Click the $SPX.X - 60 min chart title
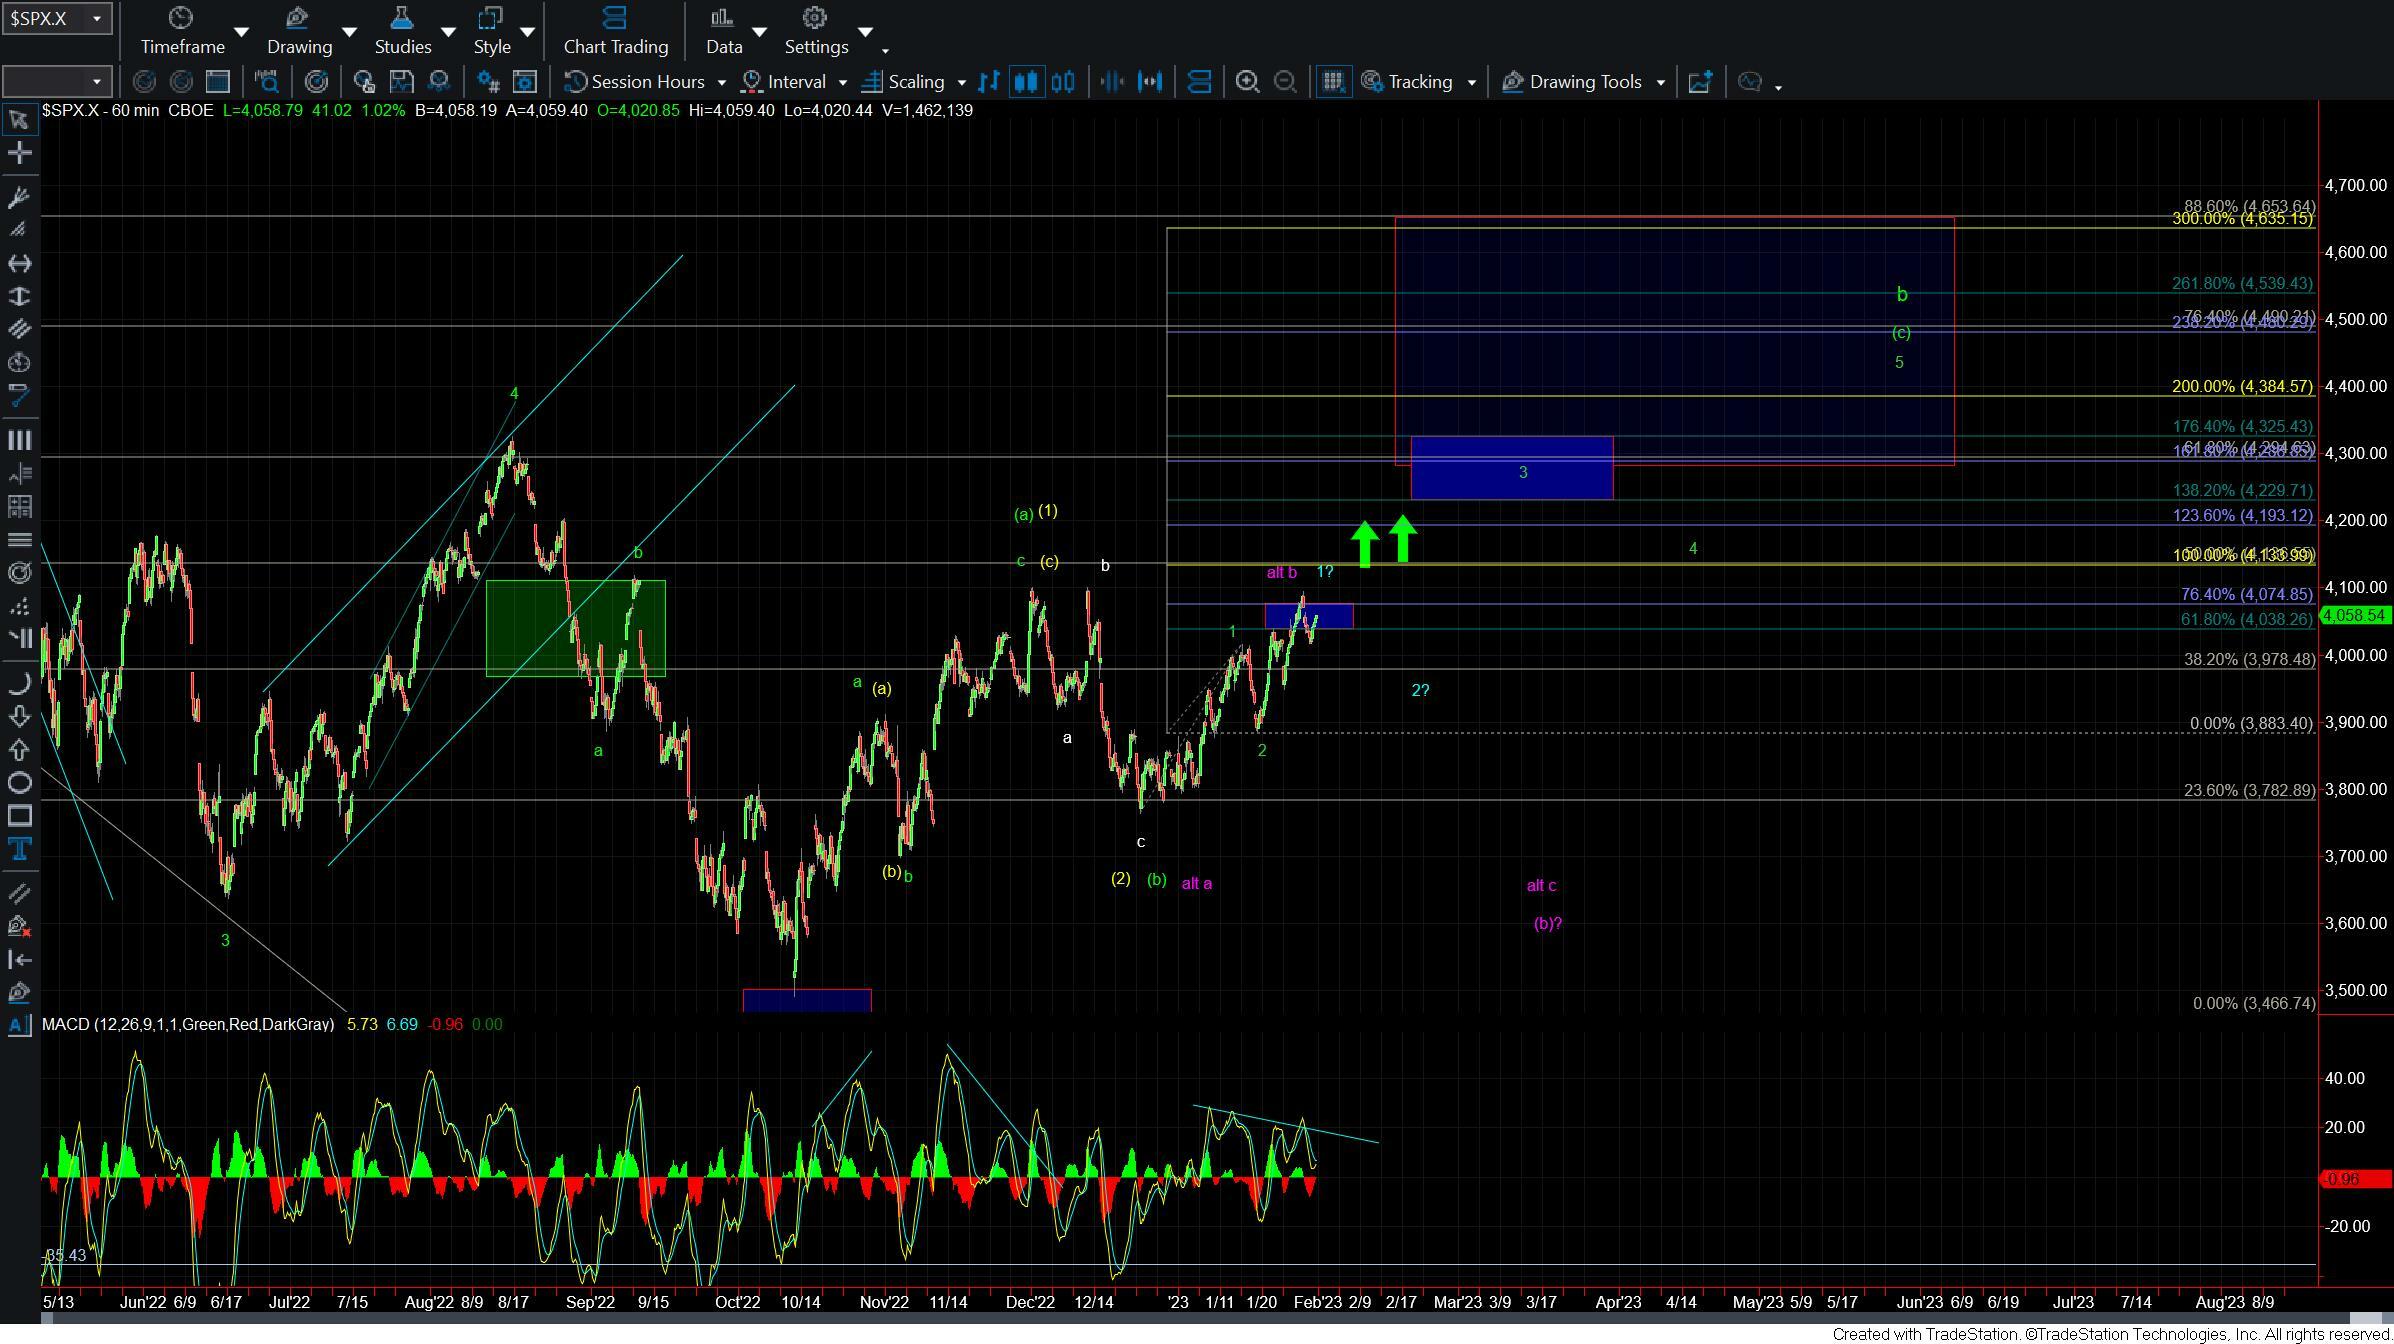This screenshot has height=1344, width=2394. coord(100,110)
